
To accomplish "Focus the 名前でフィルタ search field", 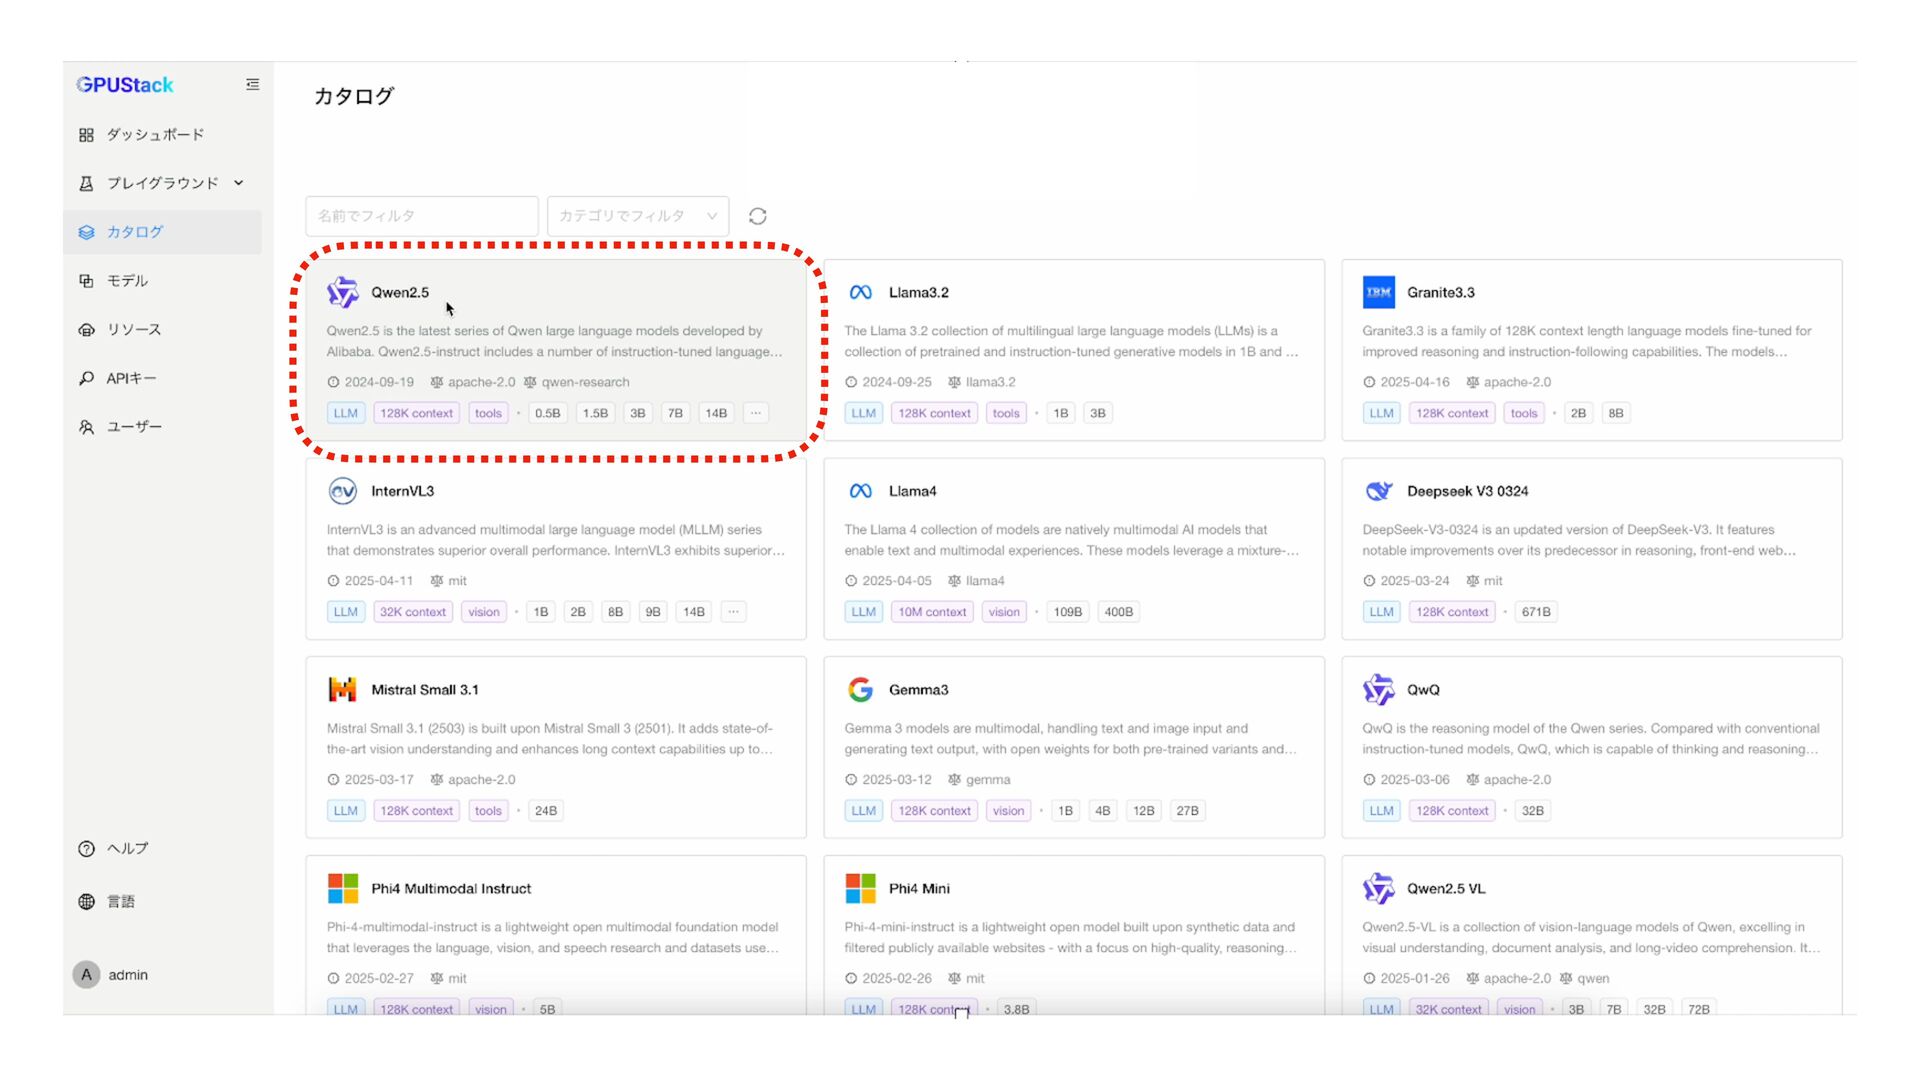I will pos(422,216).
